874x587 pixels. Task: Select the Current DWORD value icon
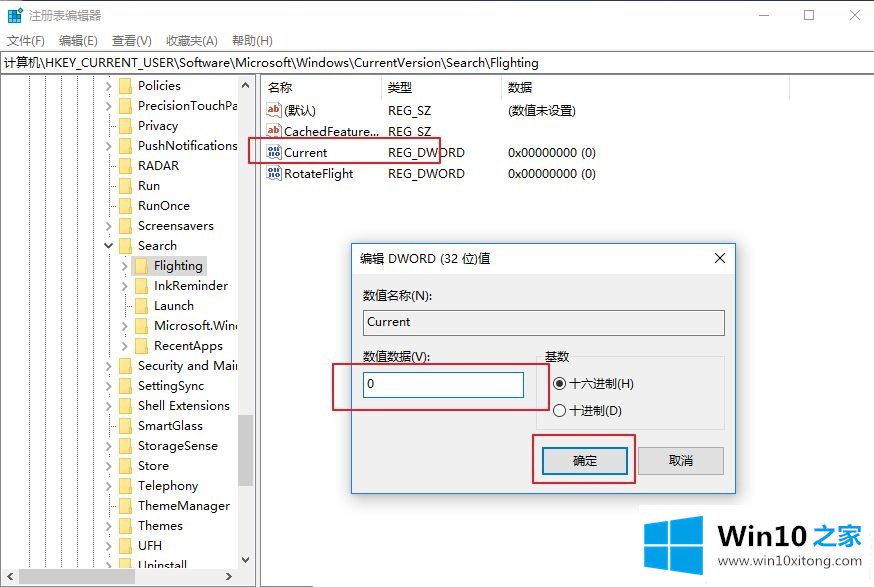pos(274,152)
